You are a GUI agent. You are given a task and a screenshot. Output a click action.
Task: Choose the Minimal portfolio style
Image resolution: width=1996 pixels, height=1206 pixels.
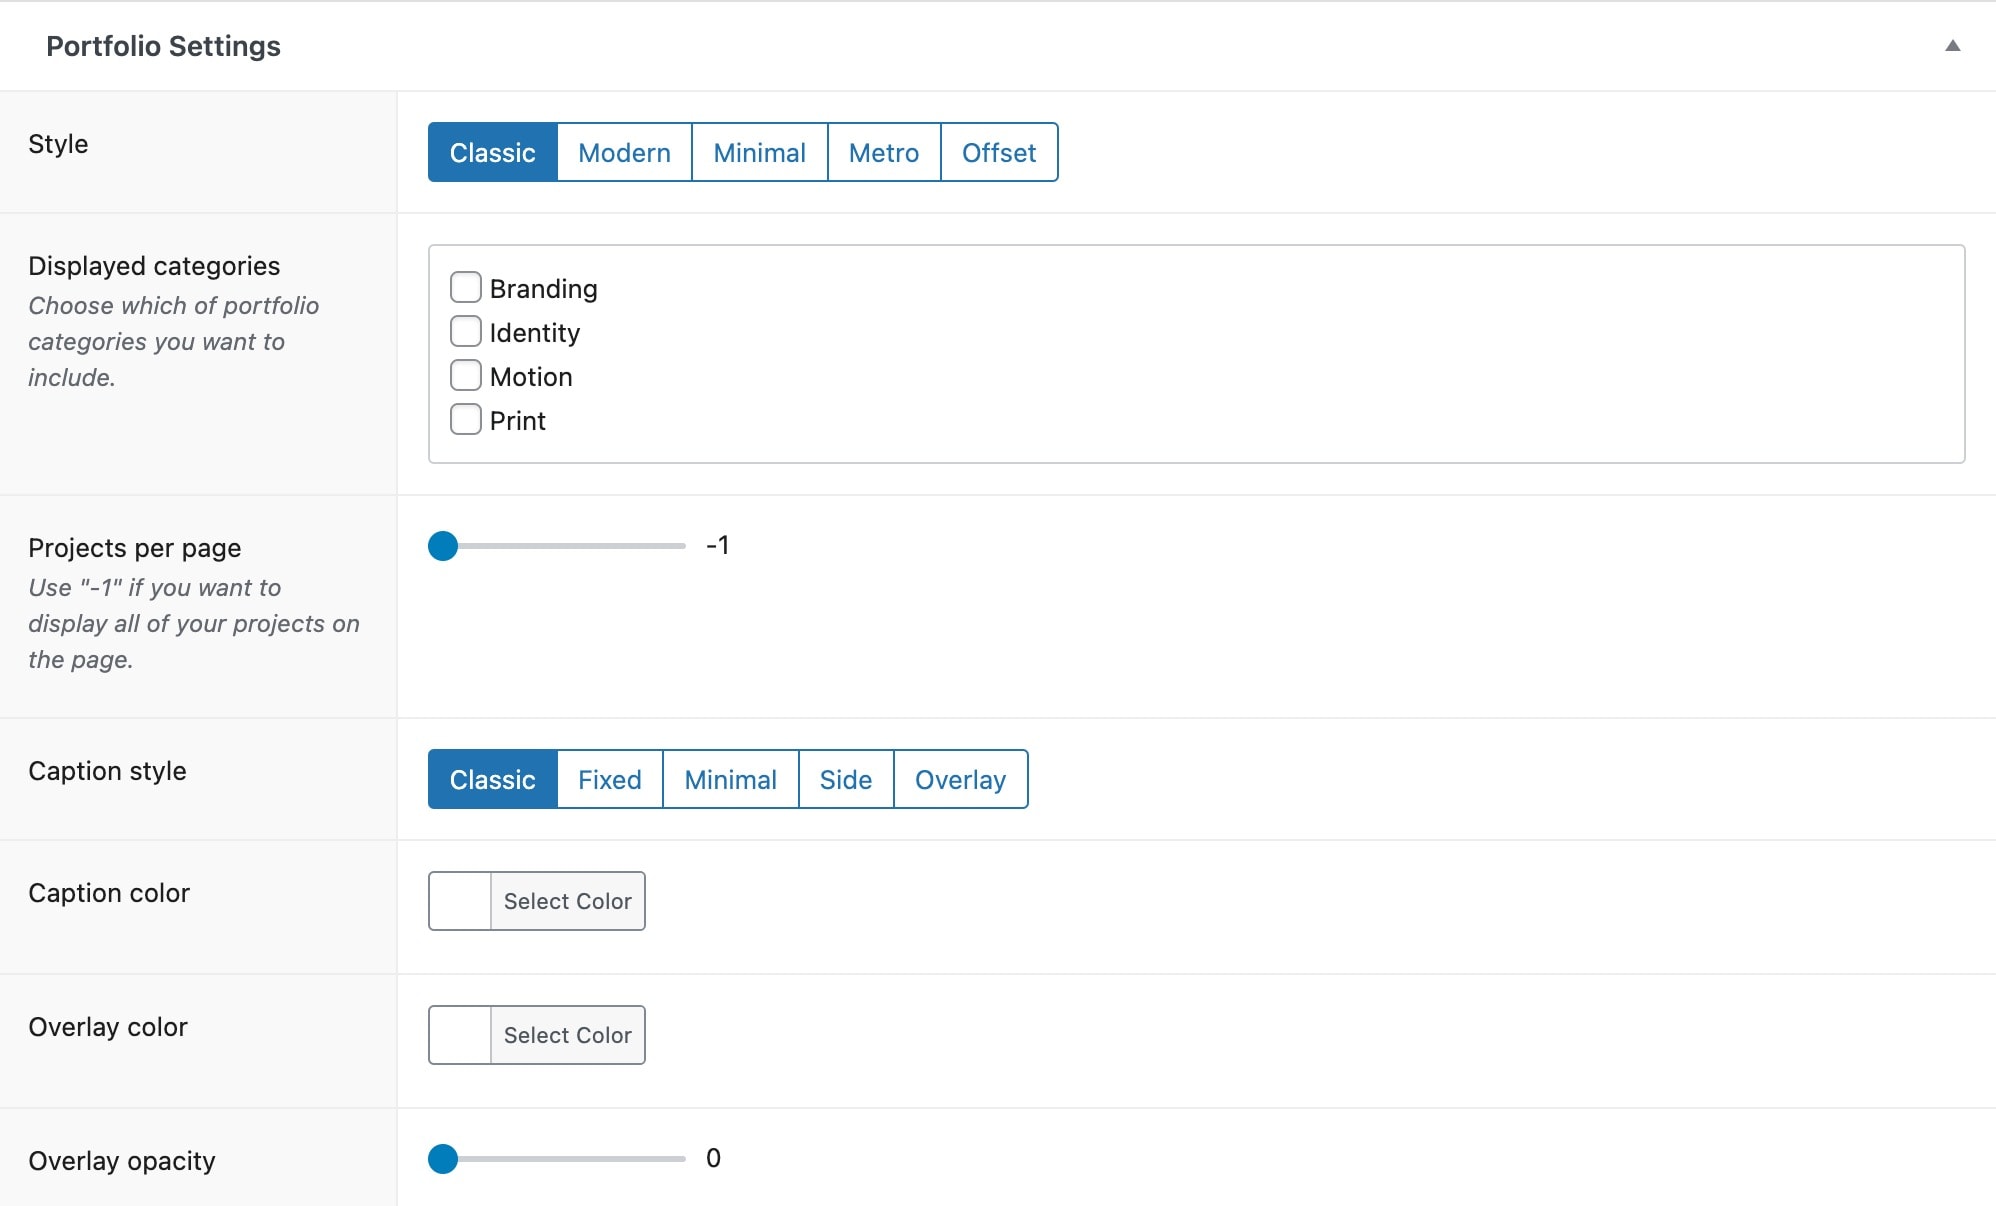759,152
